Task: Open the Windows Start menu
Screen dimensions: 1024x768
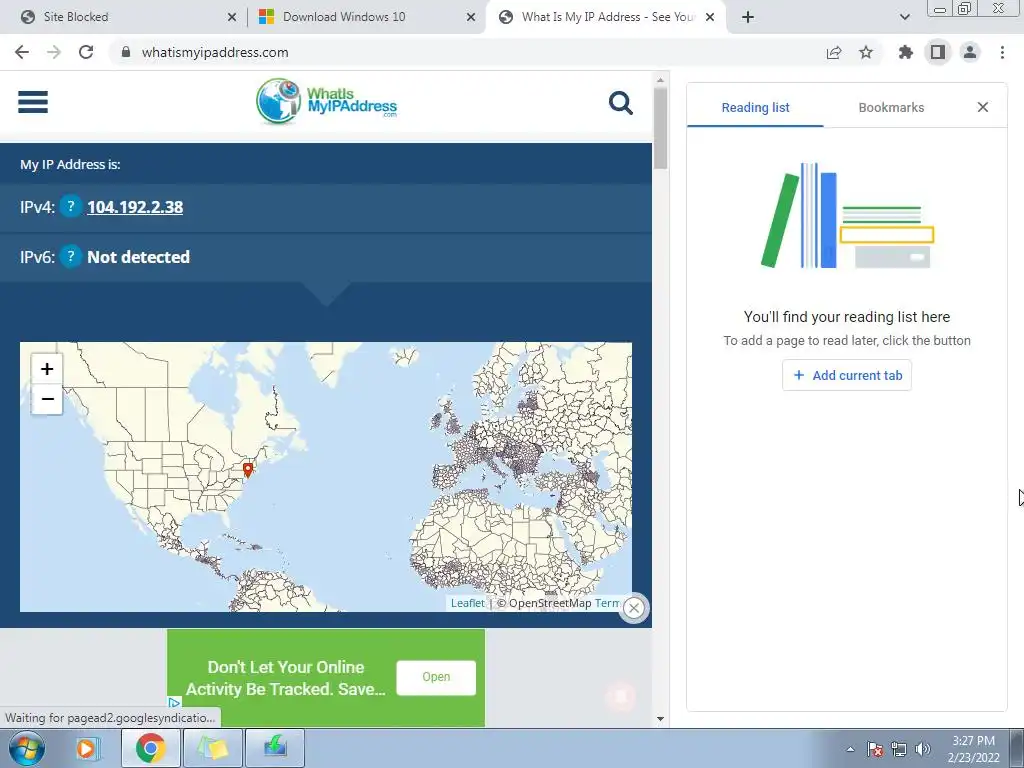Action: 27,748
